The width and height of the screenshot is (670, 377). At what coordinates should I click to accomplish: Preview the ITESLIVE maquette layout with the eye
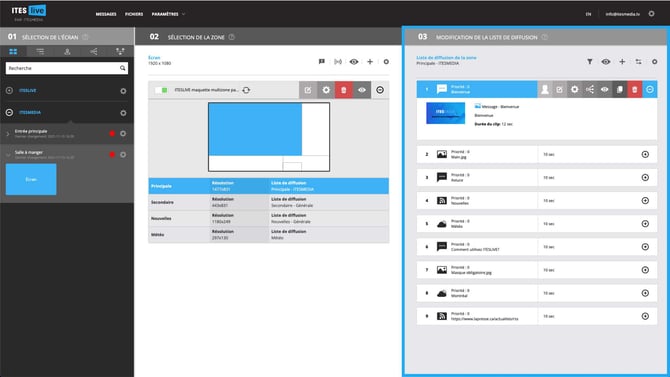pos(361,90)
